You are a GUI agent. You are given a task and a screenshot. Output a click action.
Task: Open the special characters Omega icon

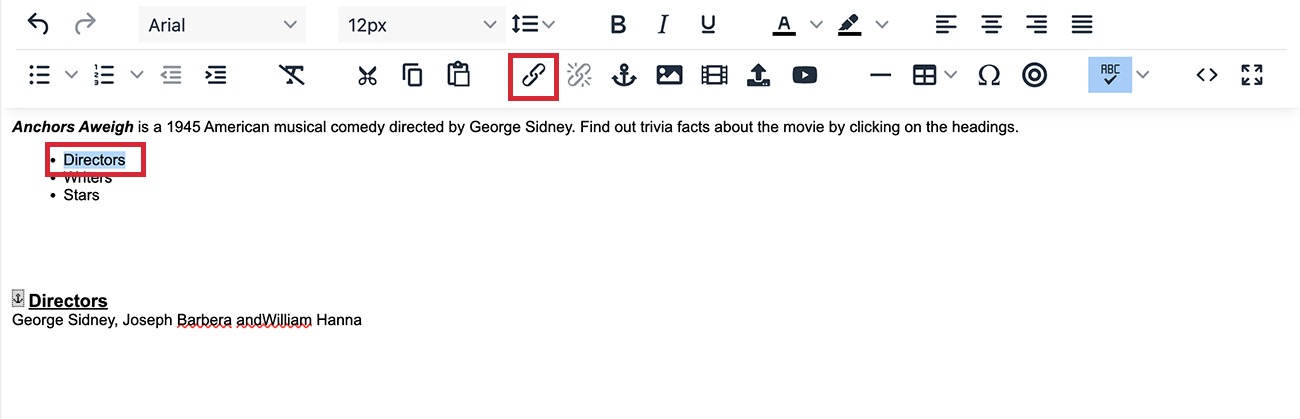(x=988, y=75)
